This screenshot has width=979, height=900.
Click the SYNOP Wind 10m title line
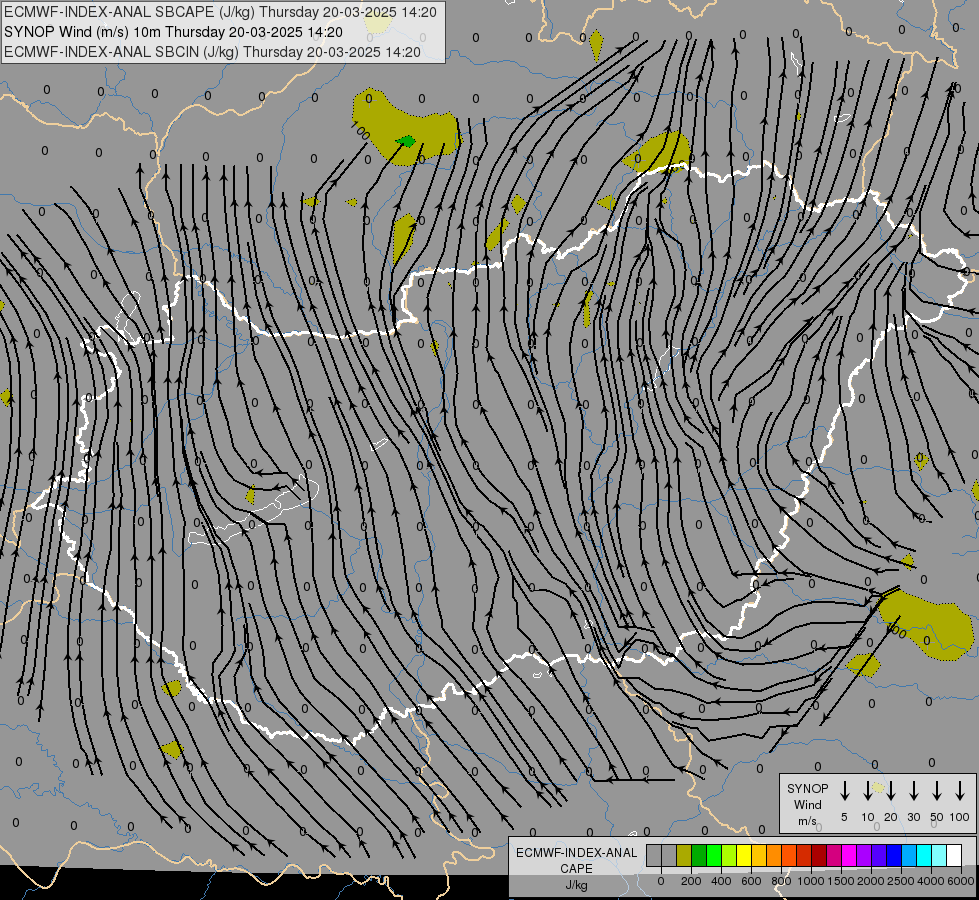pyautogui.click(x=173, y=32)
